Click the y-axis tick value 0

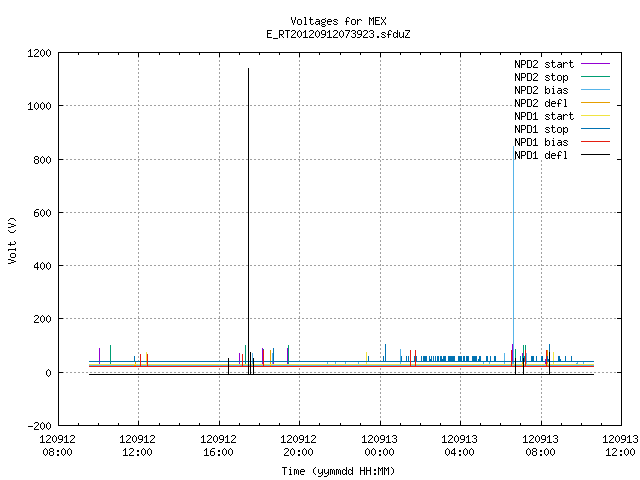[49, 373]
